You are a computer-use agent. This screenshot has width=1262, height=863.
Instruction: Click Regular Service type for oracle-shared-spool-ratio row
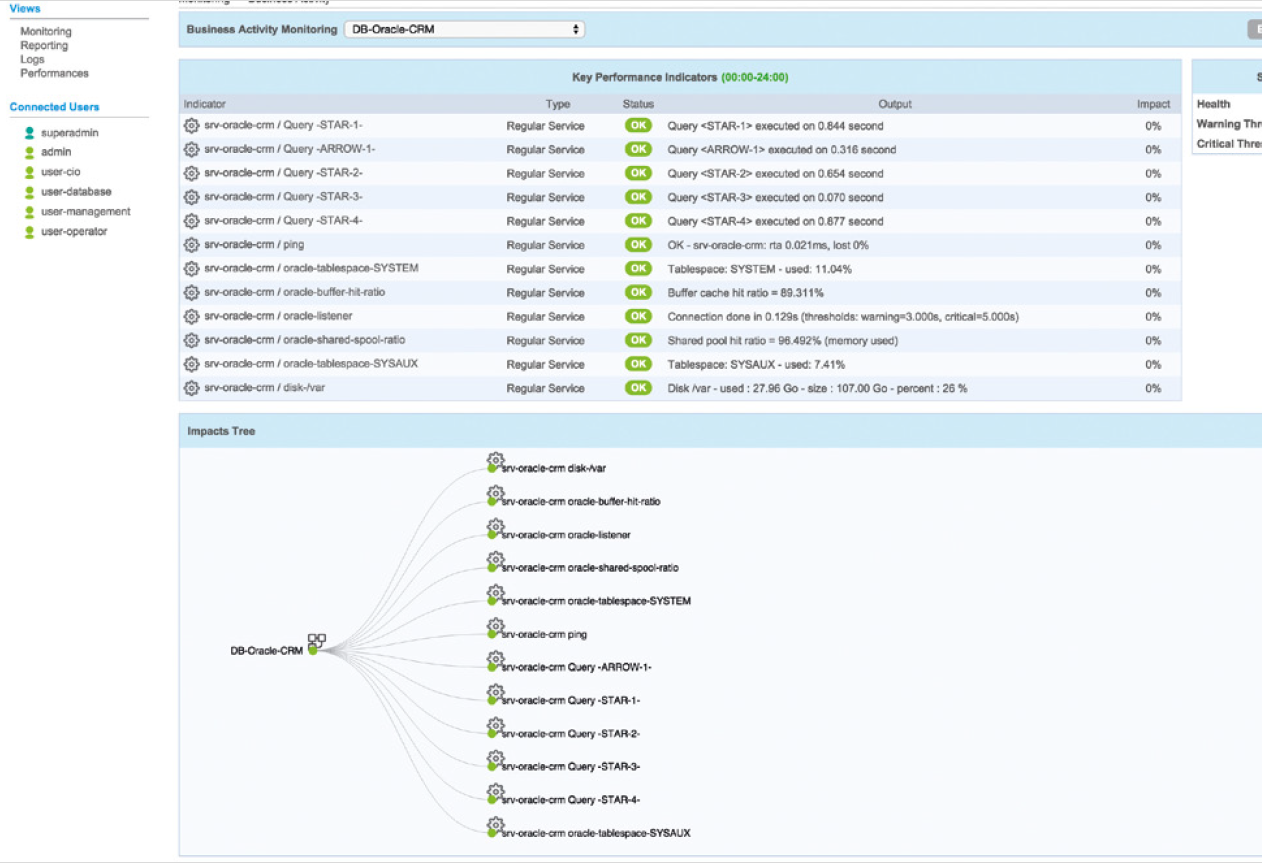point(545,340)
